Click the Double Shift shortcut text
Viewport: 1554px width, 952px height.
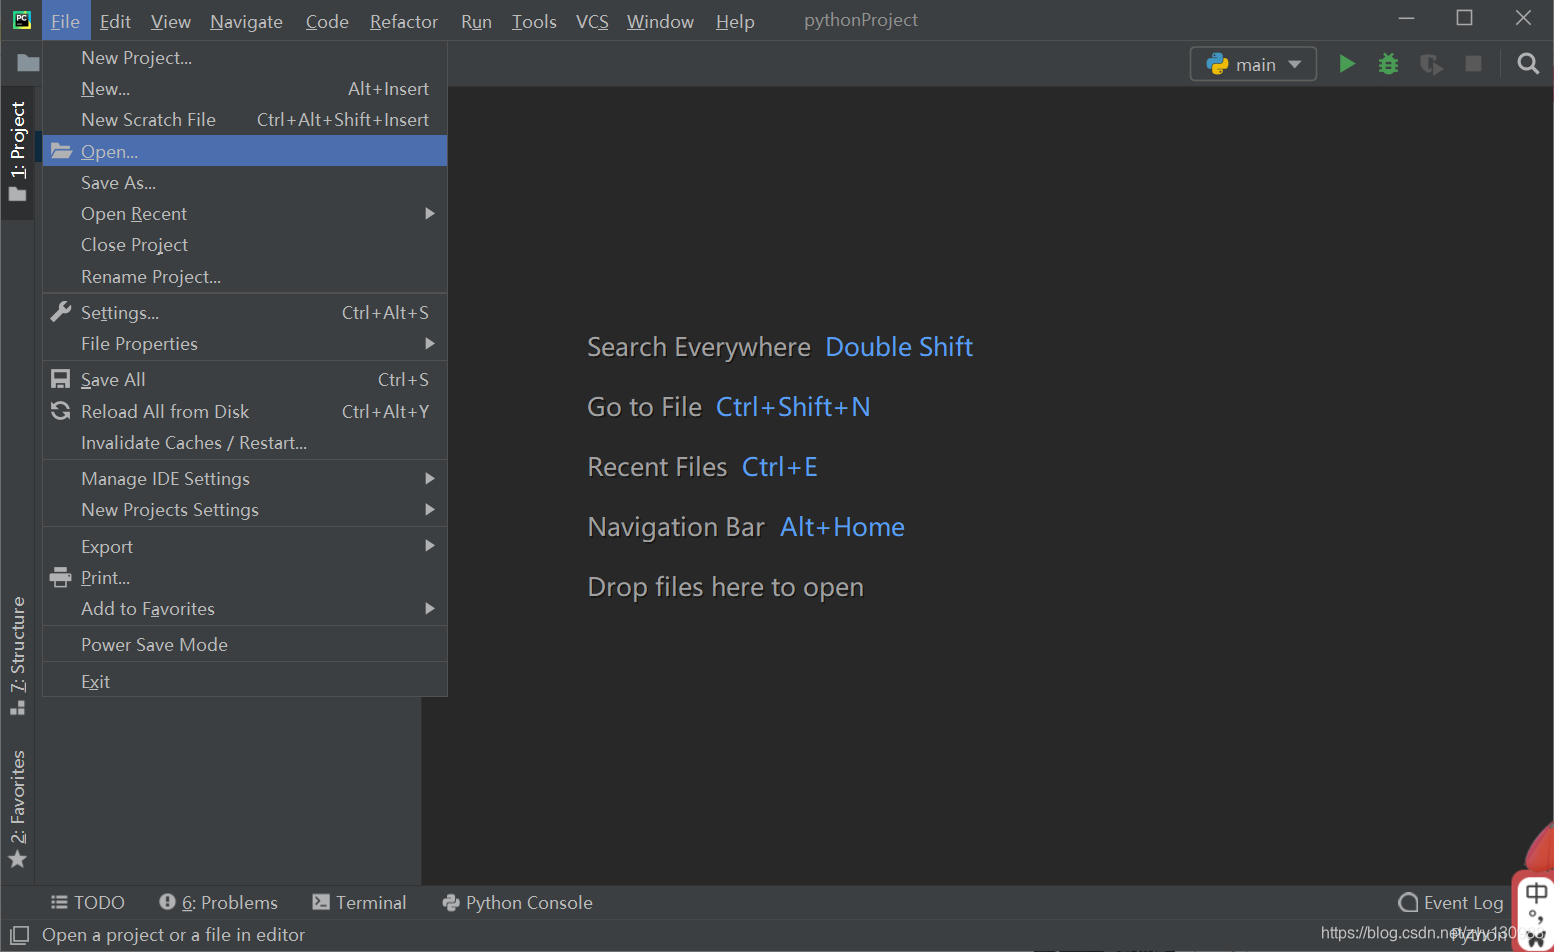click(899, 347)
